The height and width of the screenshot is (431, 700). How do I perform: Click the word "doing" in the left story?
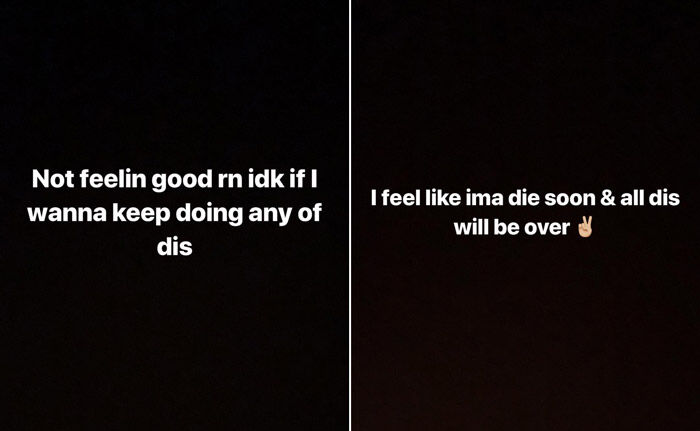(209, 214)
